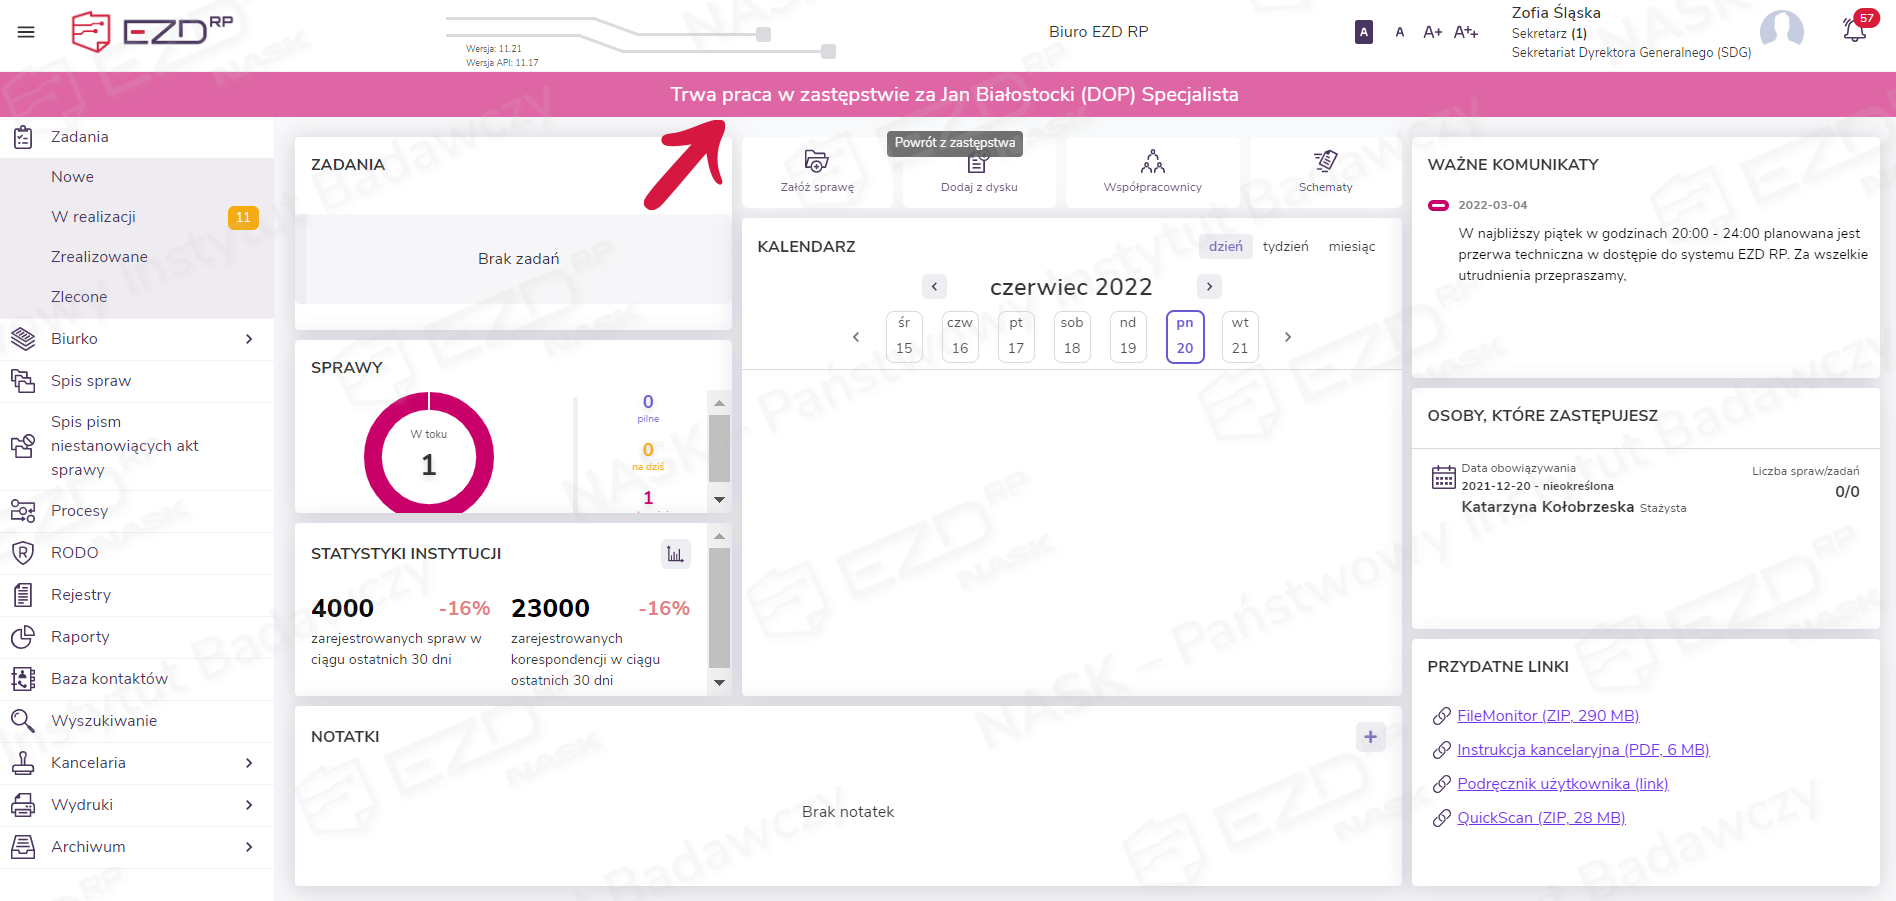The image size is (1896, 901).
Task: Open the Współpracownicy shortcut
Action: [x=1152, y=171]
